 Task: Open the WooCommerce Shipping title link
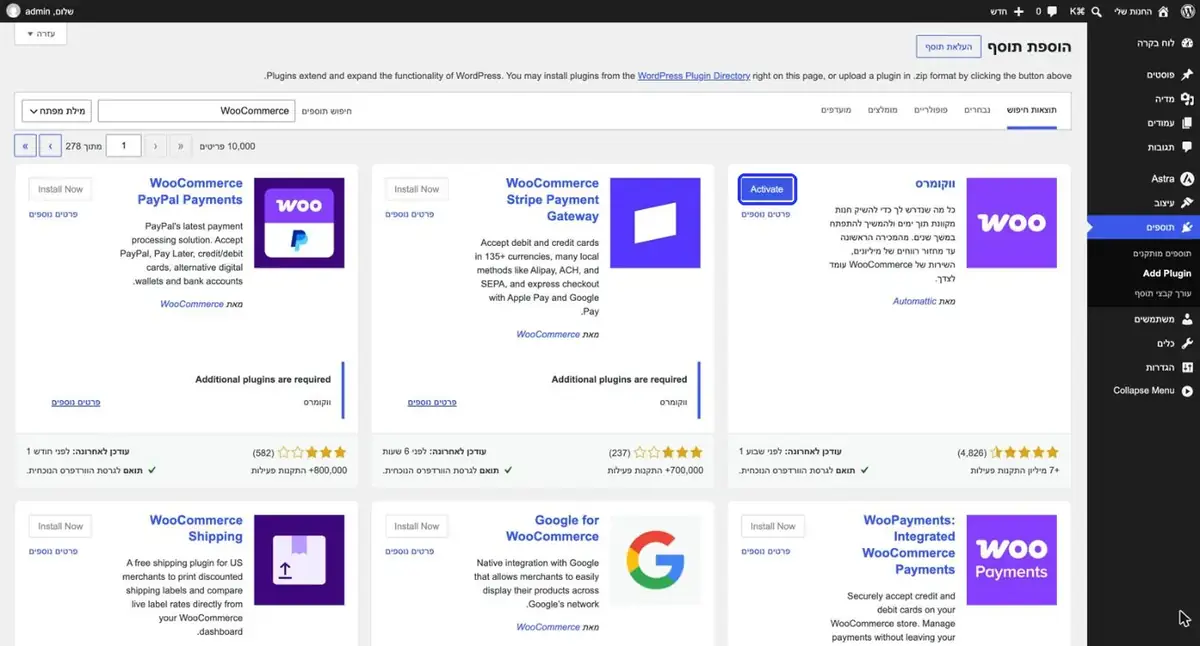click(196, 528)
